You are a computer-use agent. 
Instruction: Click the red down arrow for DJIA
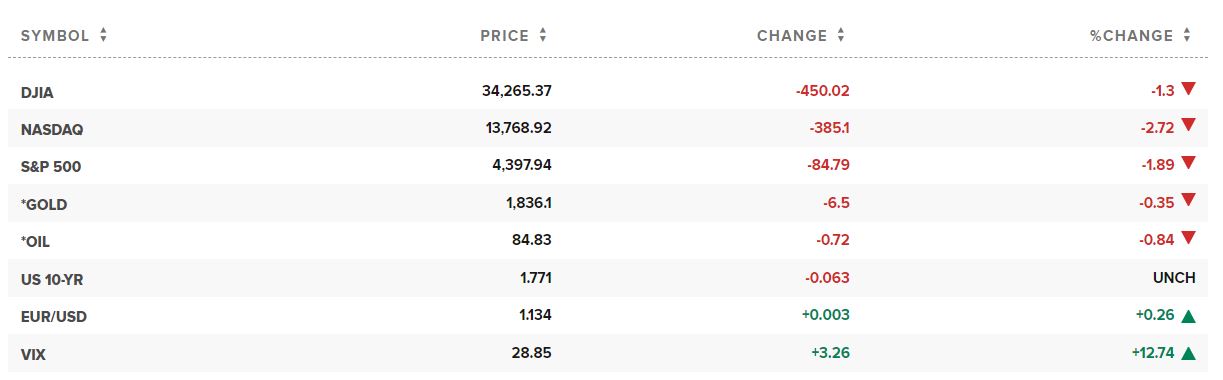click(1188, 89)
